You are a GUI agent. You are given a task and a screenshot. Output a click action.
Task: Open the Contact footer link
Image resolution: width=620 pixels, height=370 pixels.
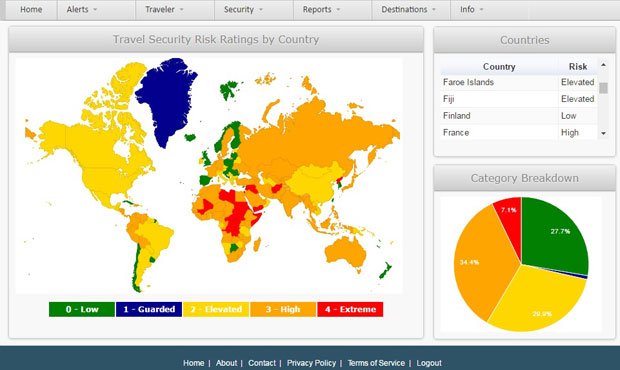tap(262, 363)
